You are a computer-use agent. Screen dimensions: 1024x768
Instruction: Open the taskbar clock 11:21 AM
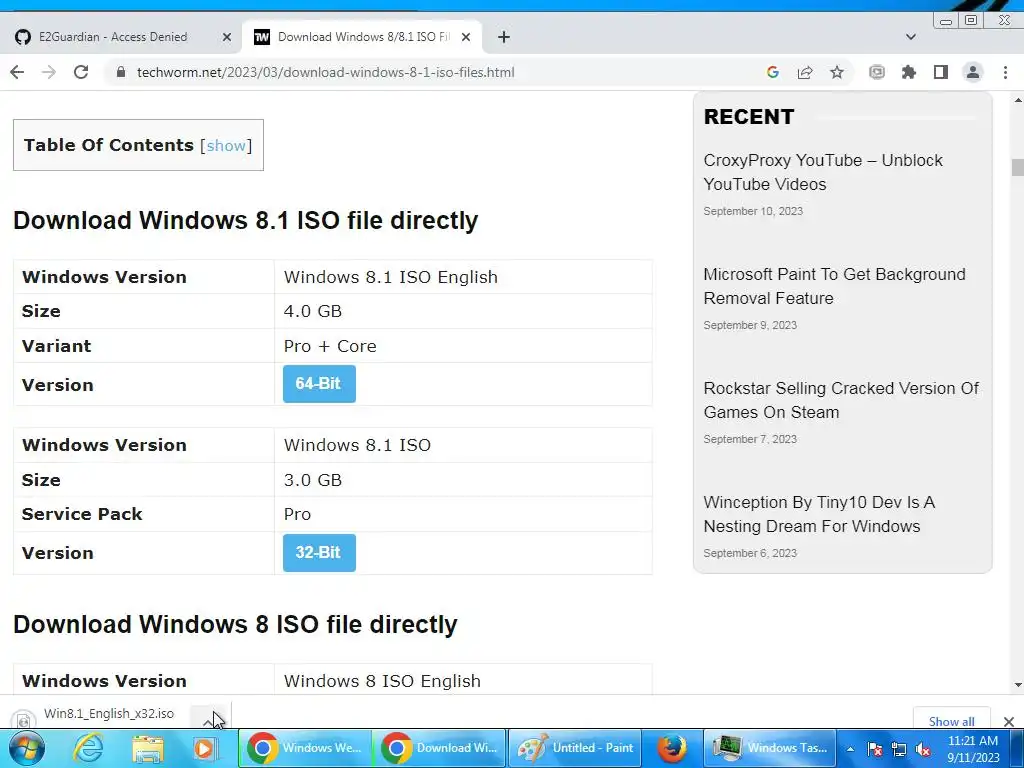[x=973, y=749]
